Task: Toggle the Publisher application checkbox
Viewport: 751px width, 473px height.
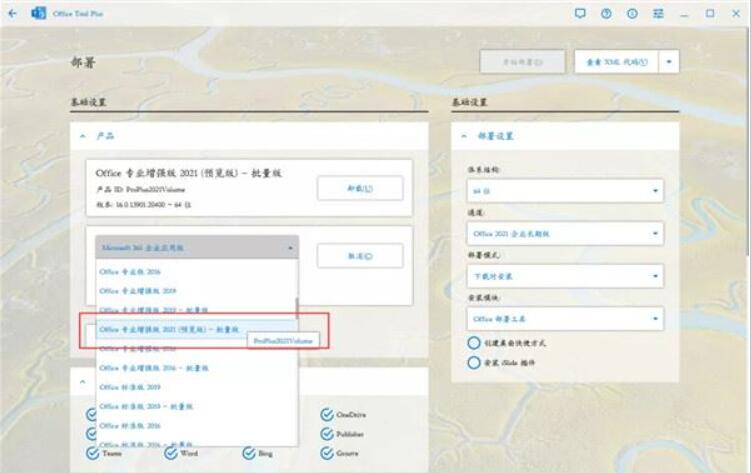Action: (327, 434)
